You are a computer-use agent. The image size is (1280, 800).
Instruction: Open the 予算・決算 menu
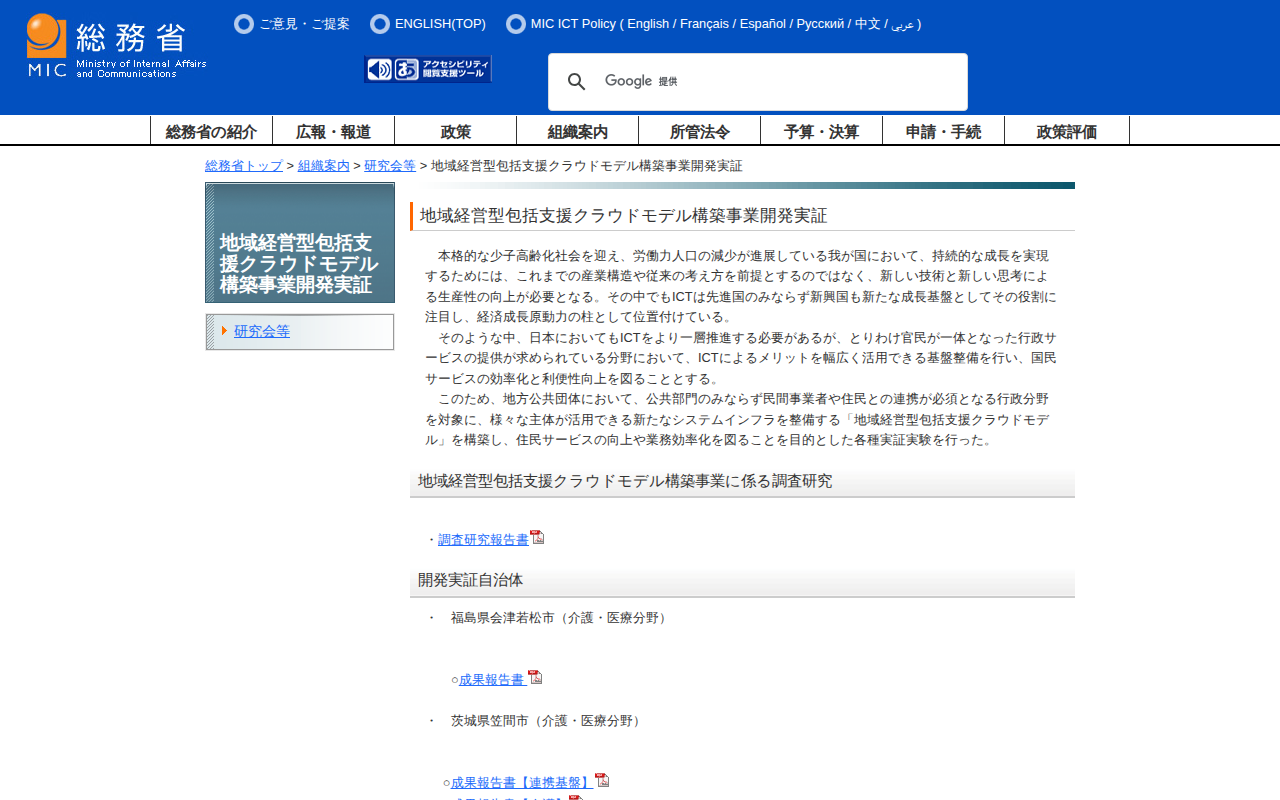click(x=821, y=131)
